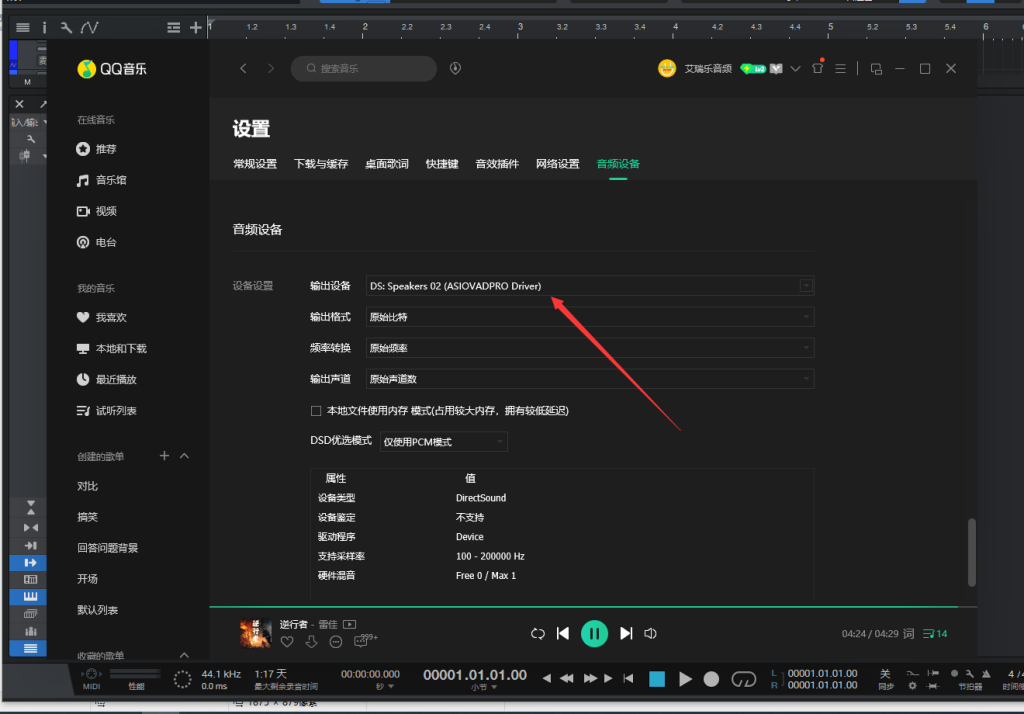Like the current song with the heart icon

tap(287, 642)
